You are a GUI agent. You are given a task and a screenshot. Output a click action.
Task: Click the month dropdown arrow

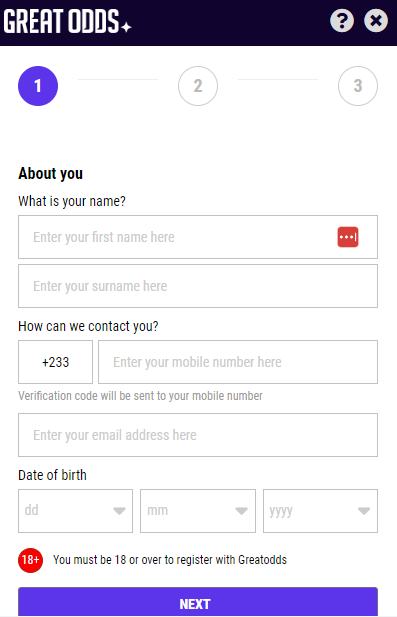[x=242, y=511]
